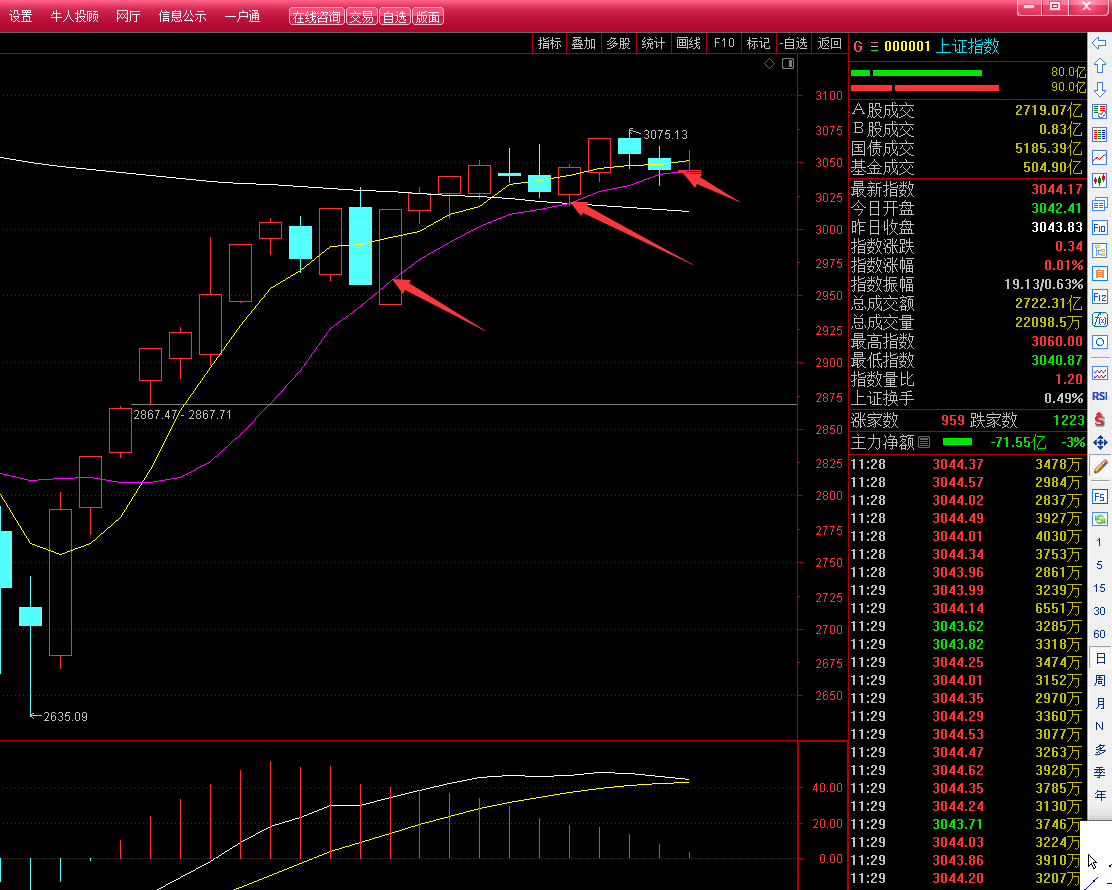Screen dimensions: 1112x890
Task: Click the 3075.13 high price label
Action: [665, 135]
